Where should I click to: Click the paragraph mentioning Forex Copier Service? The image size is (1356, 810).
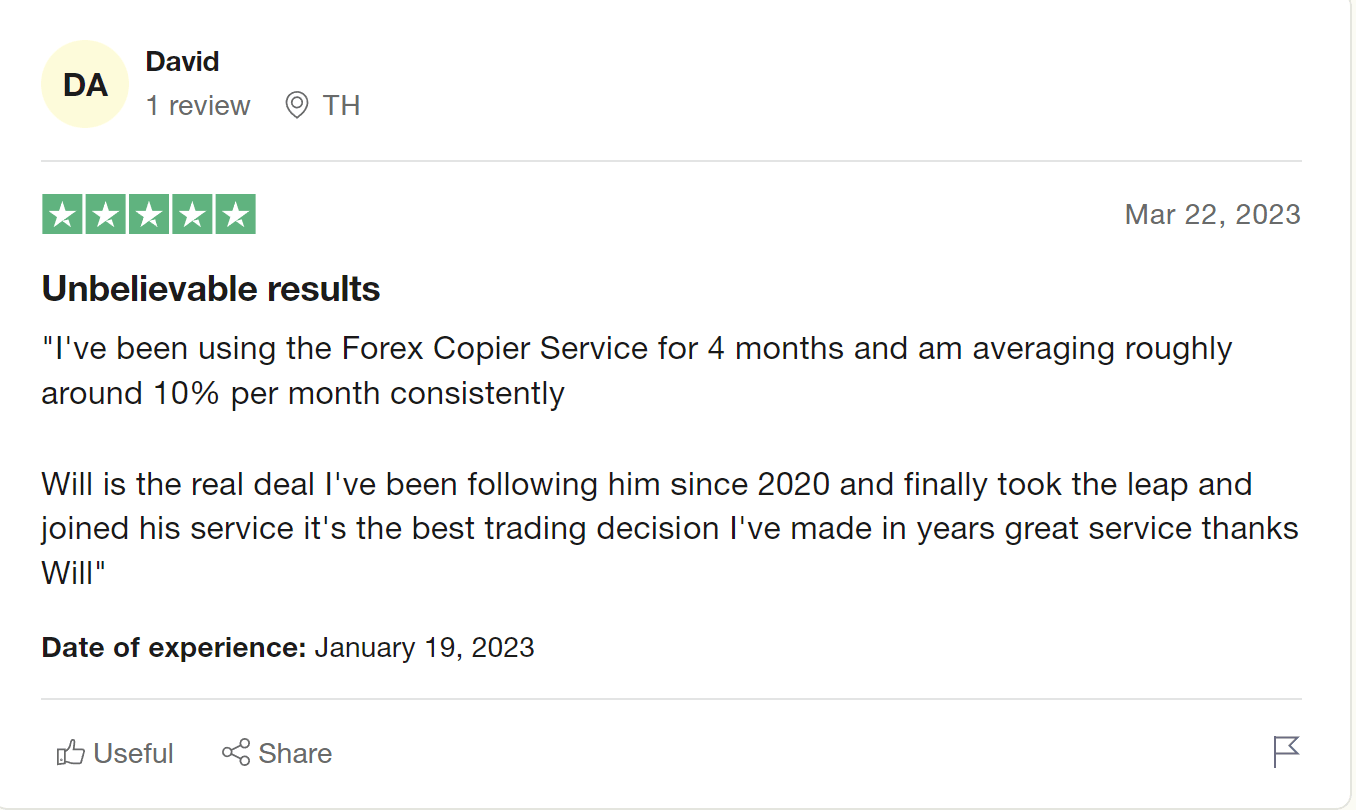coord(637,370)
